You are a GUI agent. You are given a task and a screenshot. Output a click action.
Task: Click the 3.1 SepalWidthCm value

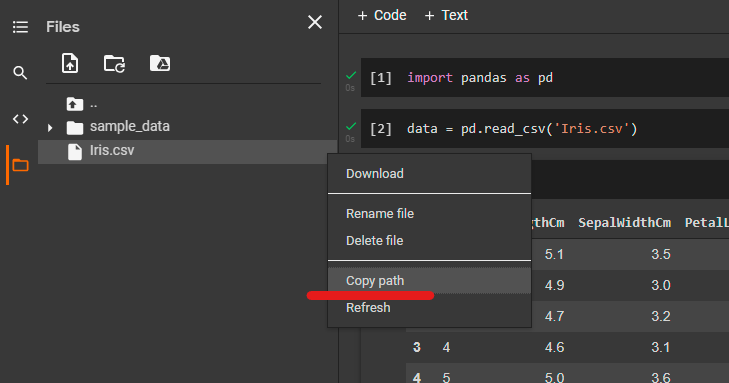pos(661,347)
